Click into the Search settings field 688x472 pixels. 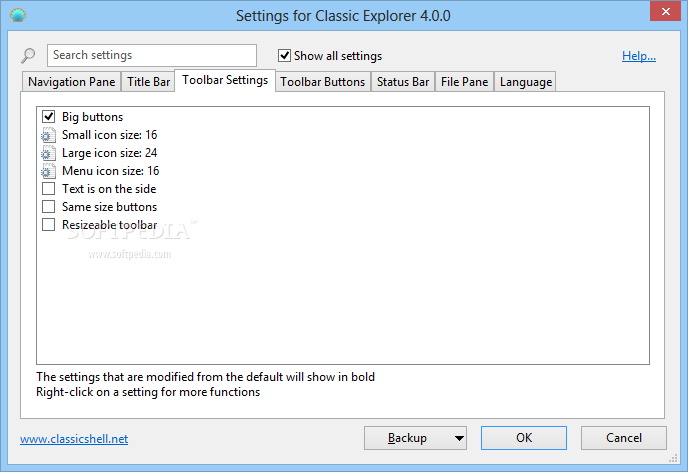coord(152,55)
